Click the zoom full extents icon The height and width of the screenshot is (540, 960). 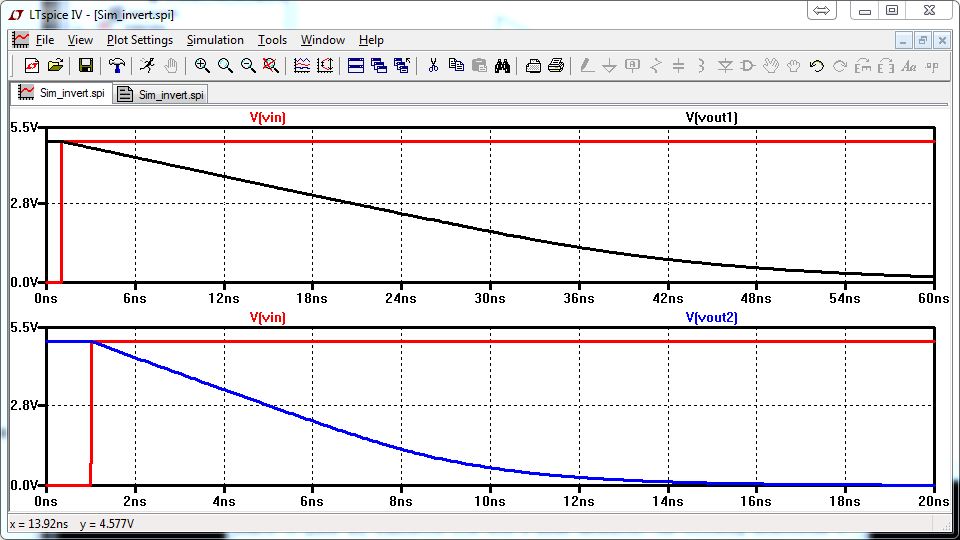[x=270, y=66]
